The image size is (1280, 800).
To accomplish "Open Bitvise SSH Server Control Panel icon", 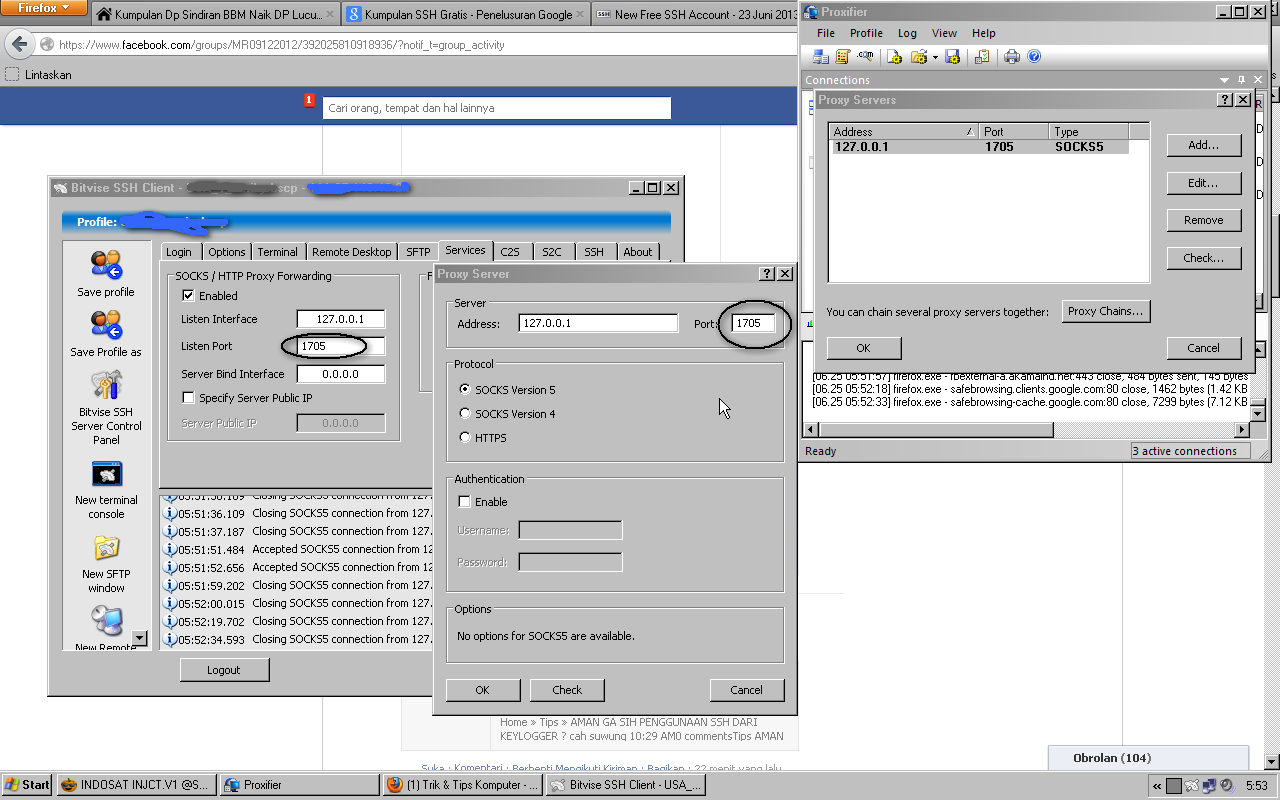I will (106, 386).
